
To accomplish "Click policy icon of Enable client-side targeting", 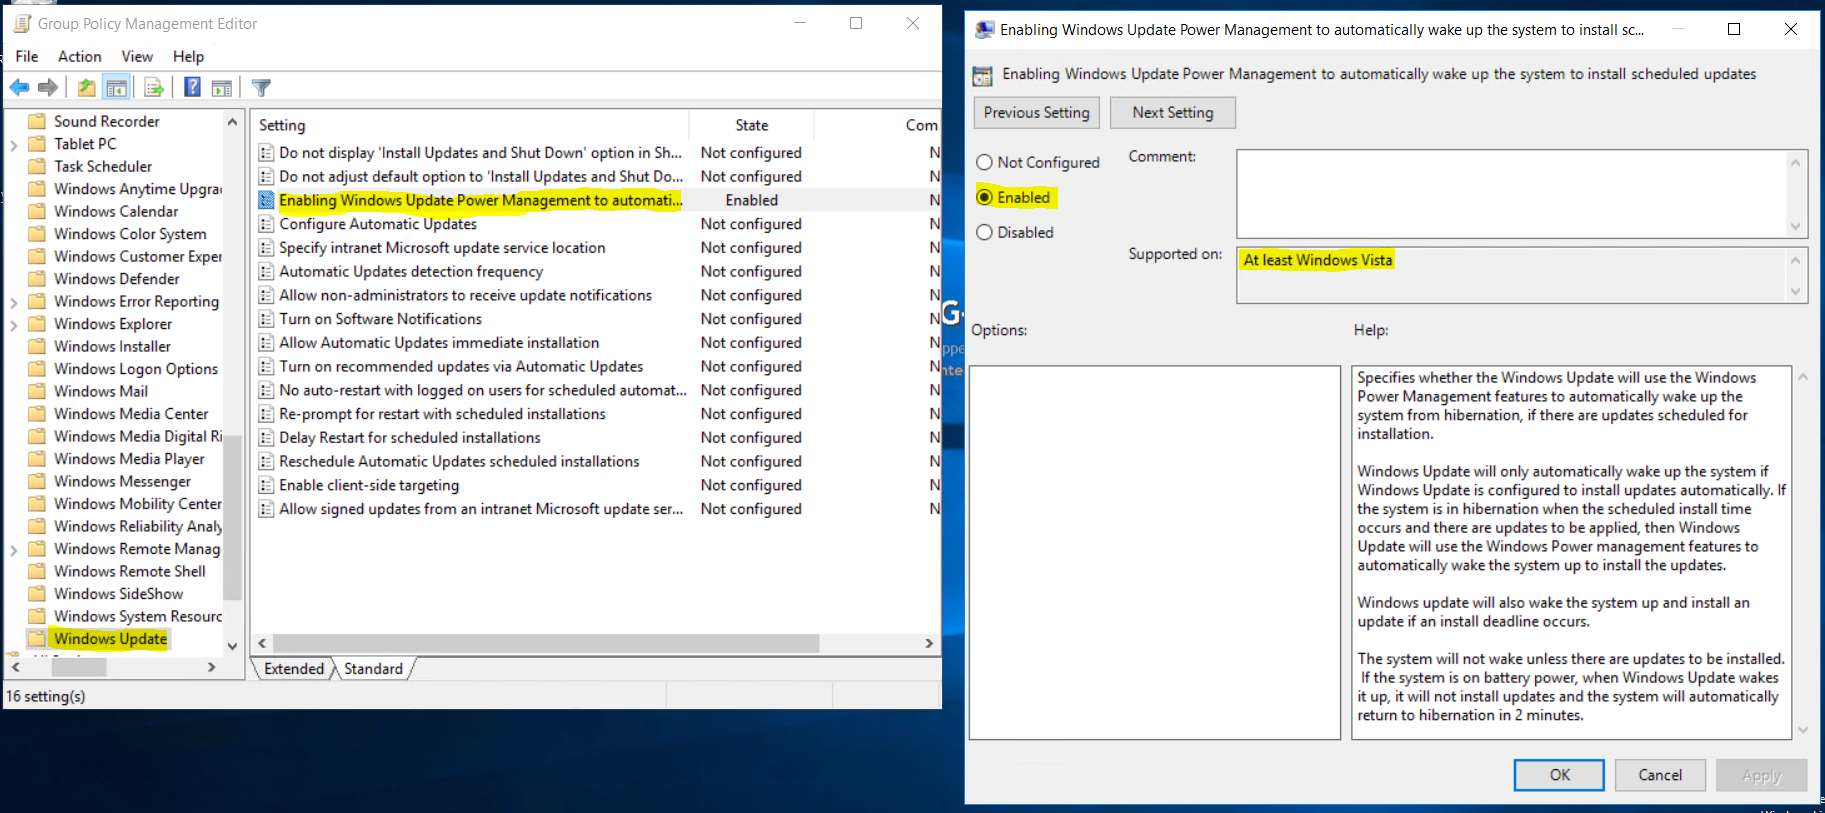I will coord(266,485).
